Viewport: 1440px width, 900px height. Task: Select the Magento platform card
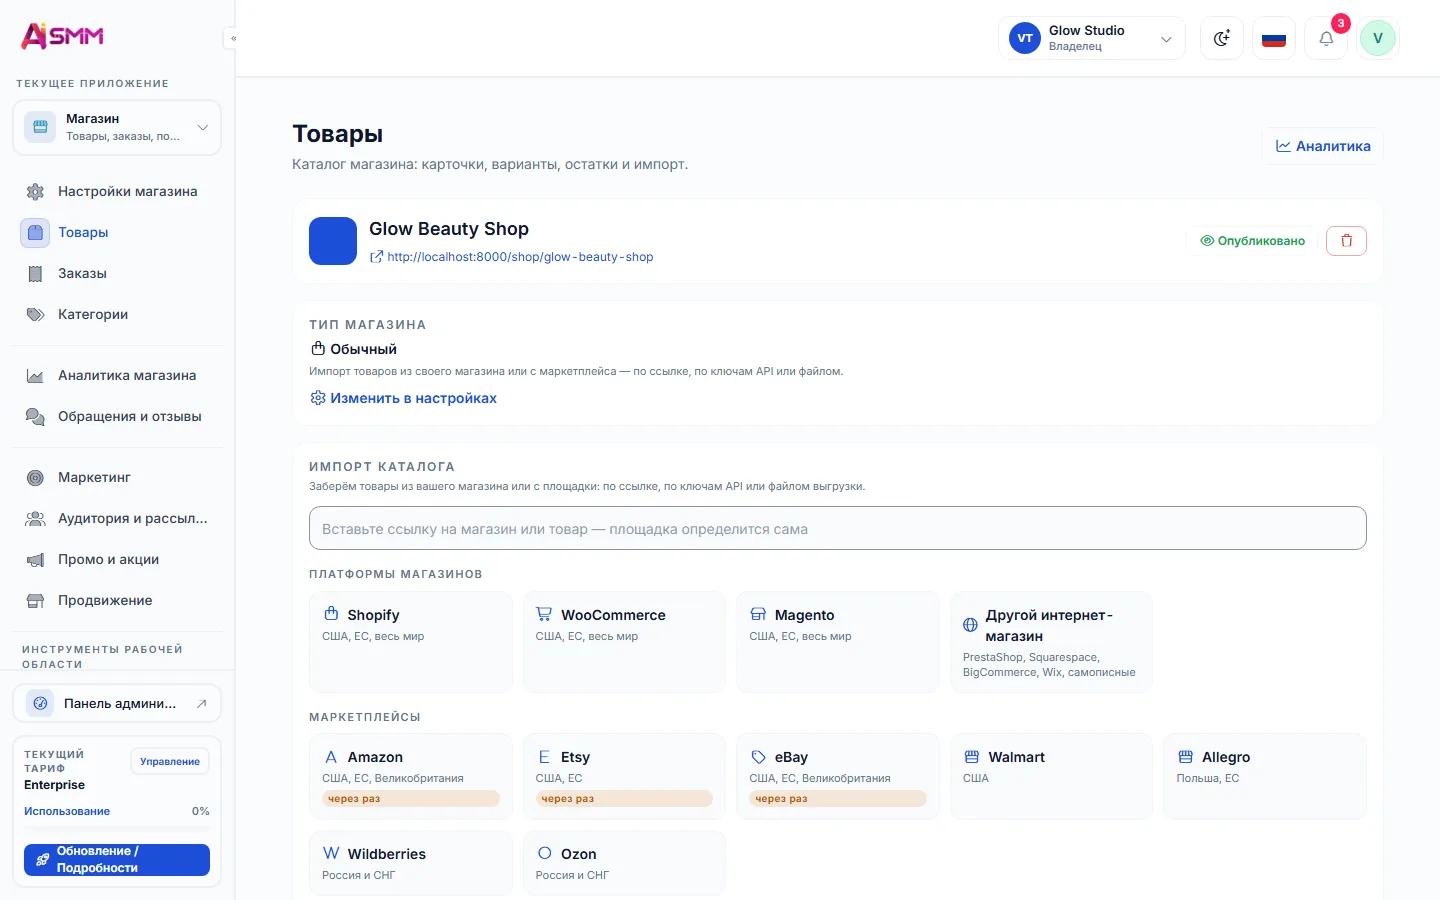coord(838,642)
